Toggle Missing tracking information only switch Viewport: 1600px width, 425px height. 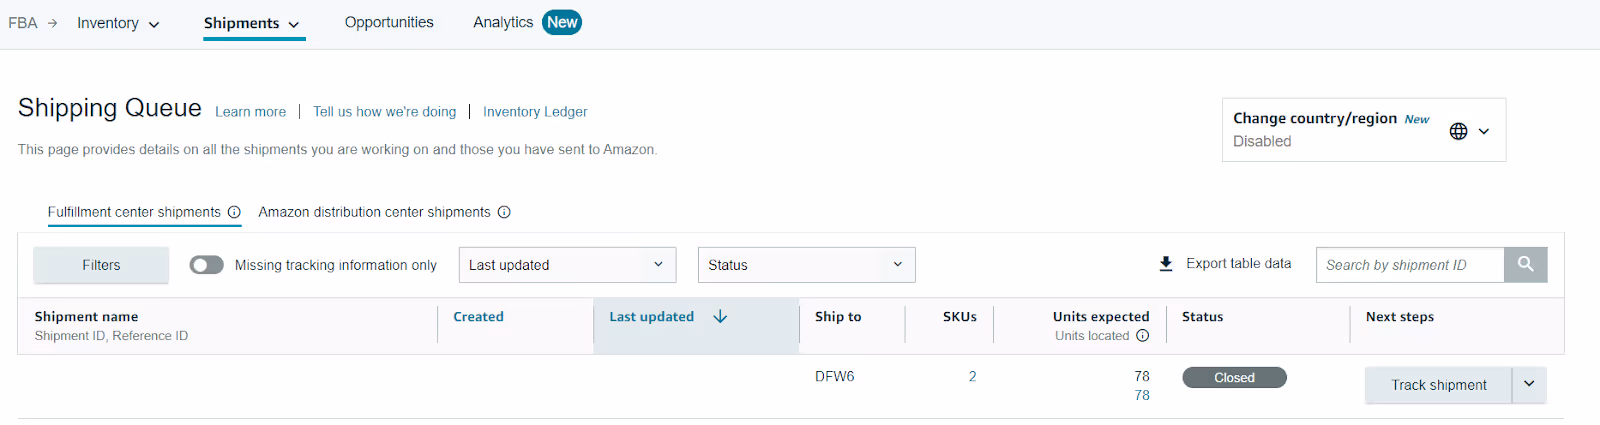(207, 265)
